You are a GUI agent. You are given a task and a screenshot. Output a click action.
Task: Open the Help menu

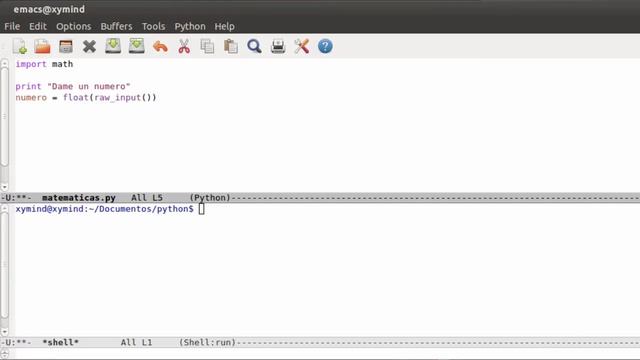pyautogui.click(x=224, y=27)
